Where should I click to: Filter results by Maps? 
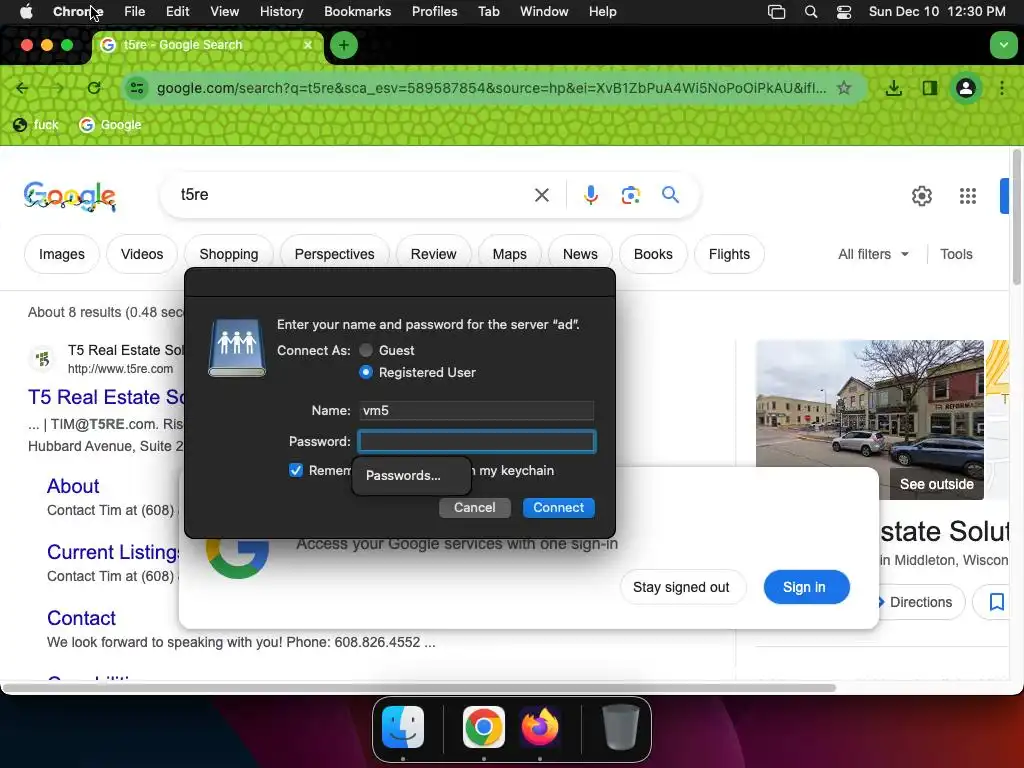click(509, 254)
